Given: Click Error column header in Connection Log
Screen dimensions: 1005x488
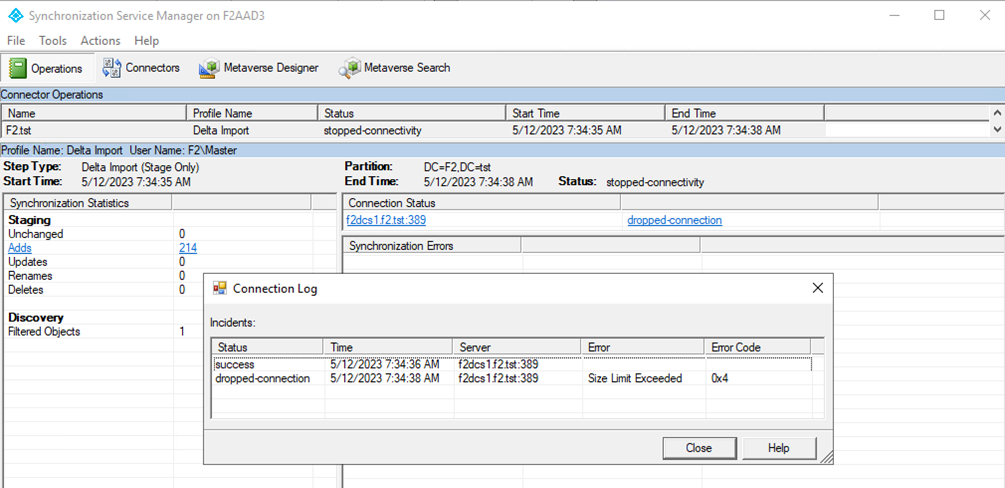Looking at the screenshot, I should tap(643, 347).
